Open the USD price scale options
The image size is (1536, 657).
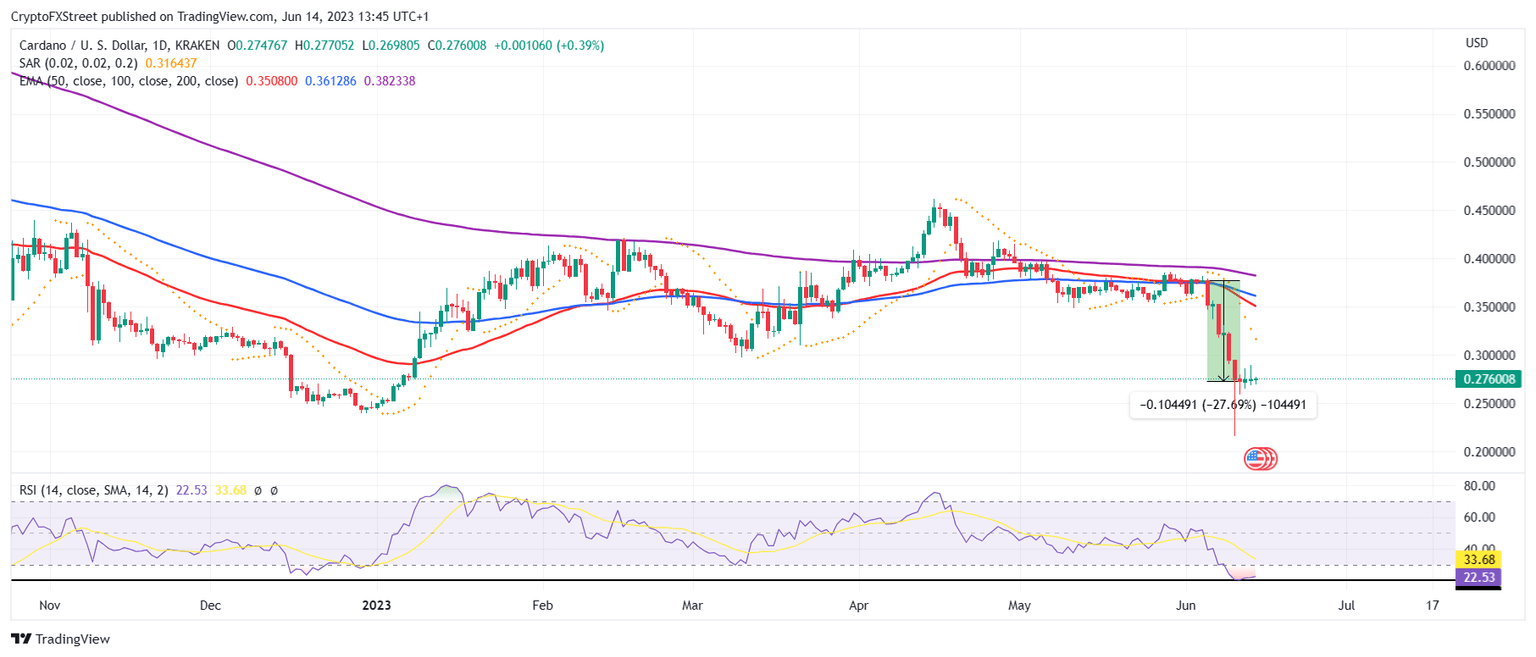click(x=1478, y=43)
